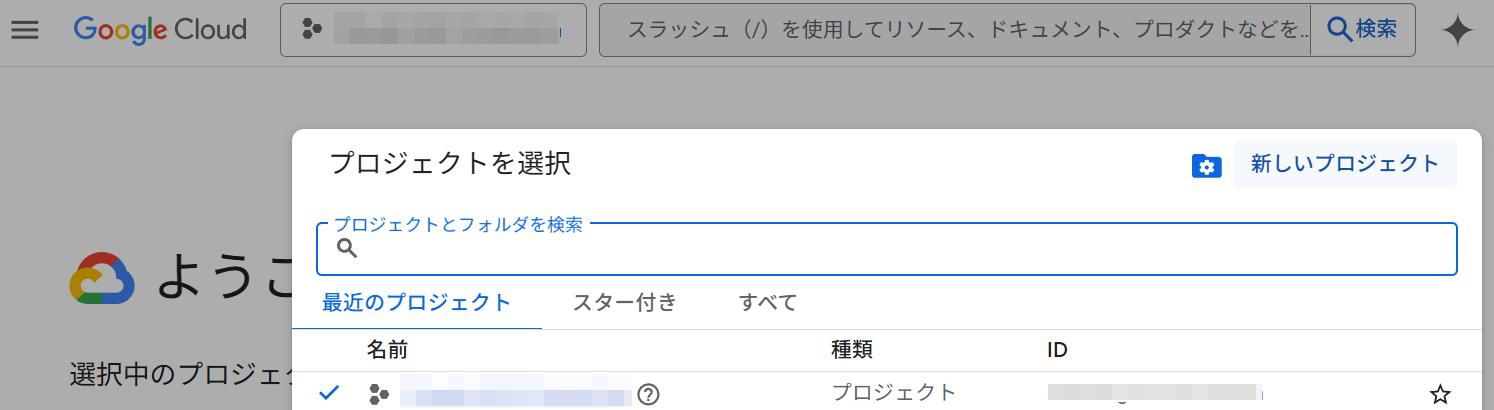Star the listed project
The image size is (1494, 410).
coord(1440,394)
